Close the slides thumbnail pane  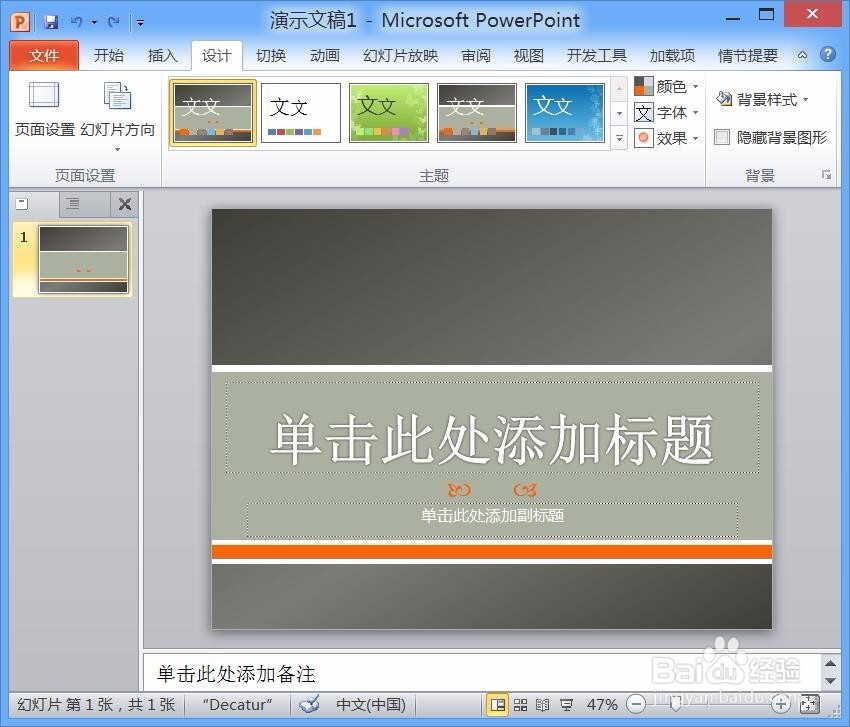click(x=124, y=204)
